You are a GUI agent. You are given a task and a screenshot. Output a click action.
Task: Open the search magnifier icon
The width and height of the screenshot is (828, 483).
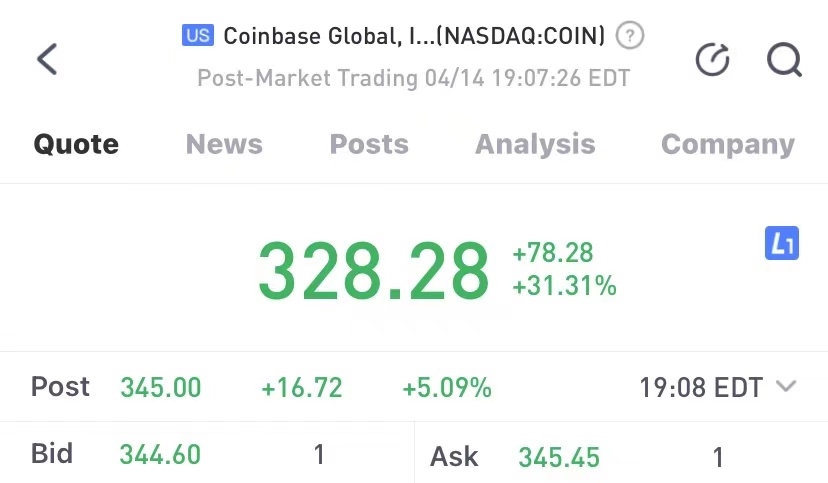[784, 60]
